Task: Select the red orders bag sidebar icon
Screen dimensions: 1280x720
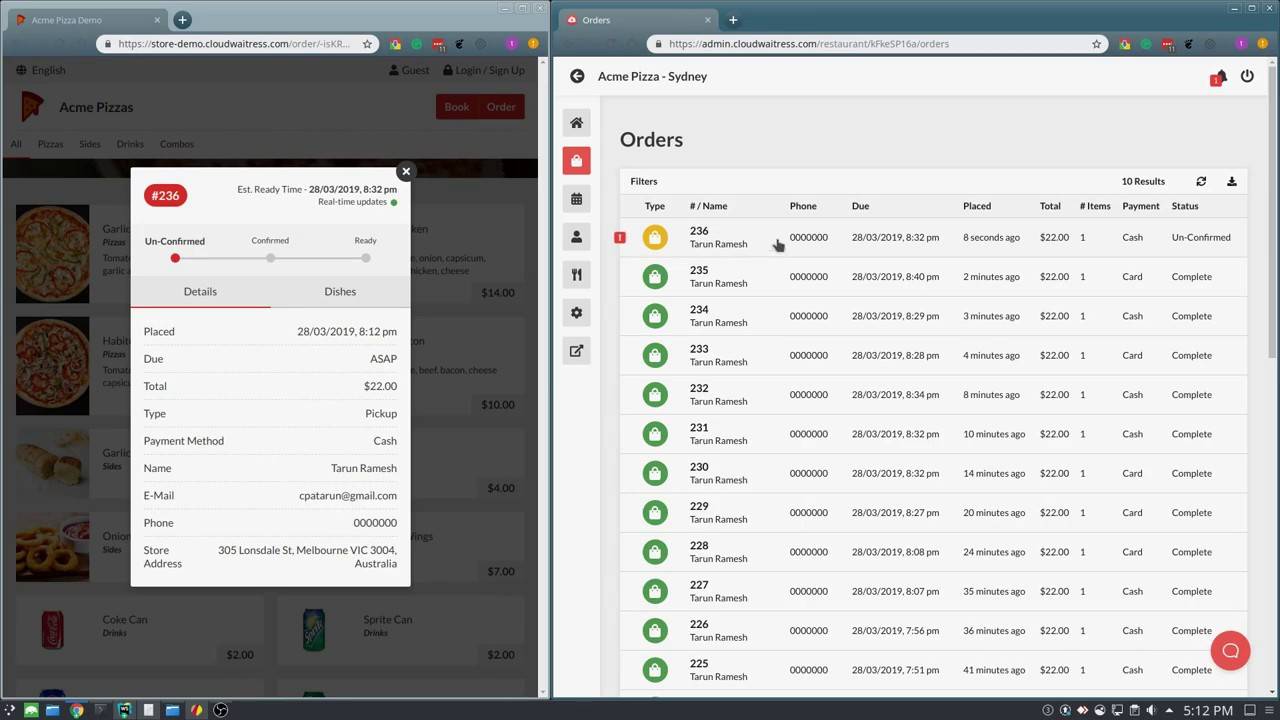Action: pyautogui.click(x=576, y=161)
